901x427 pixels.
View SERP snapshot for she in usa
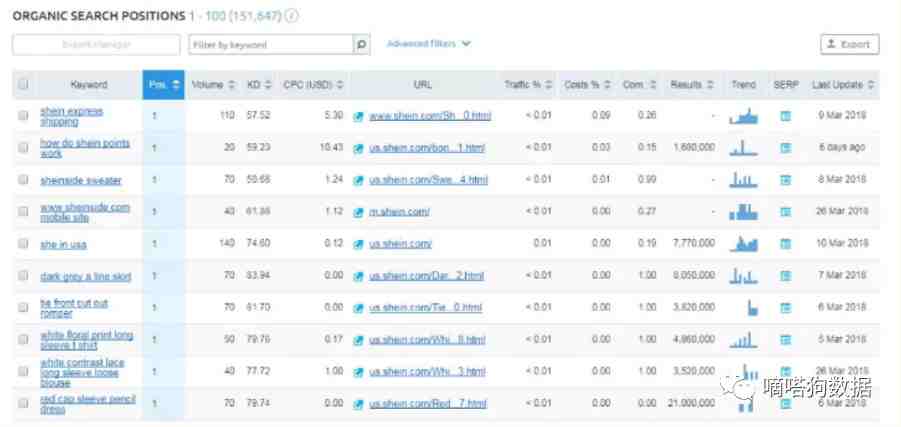[785, 244]
